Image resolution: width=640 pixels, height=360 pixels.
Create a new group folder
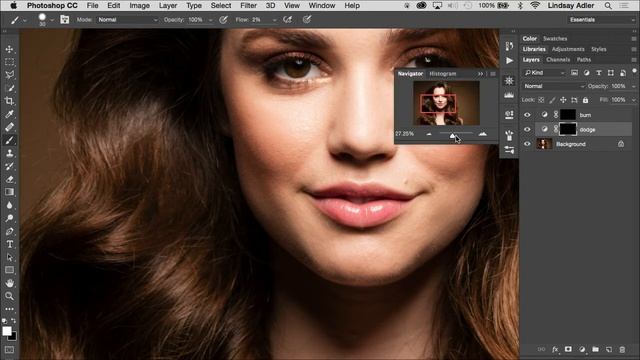click(595, 349)
